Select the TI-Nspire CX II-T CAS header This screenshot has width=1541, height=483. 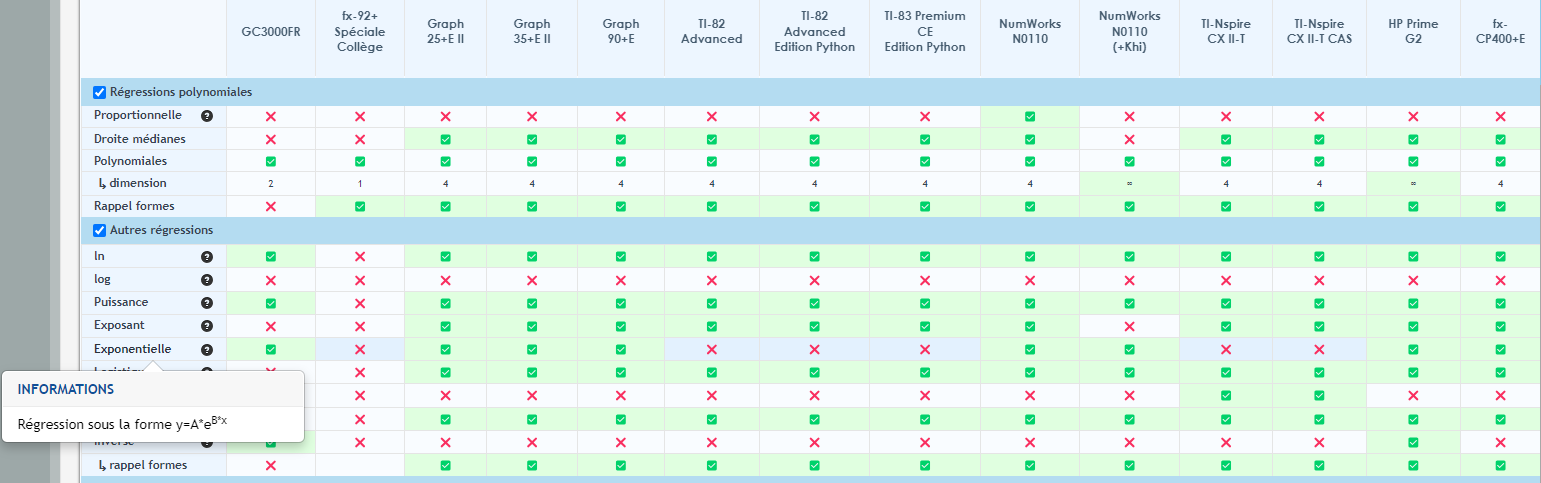point(1319,31)
